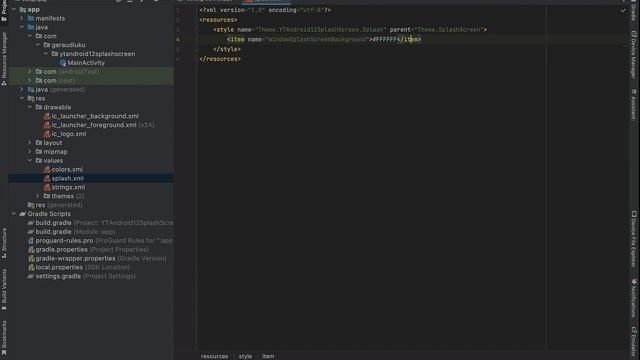Collapse the values folder arrow
The height and width of the screenshot is (360, 640).
pyautogui.click(x=30, y=161)
